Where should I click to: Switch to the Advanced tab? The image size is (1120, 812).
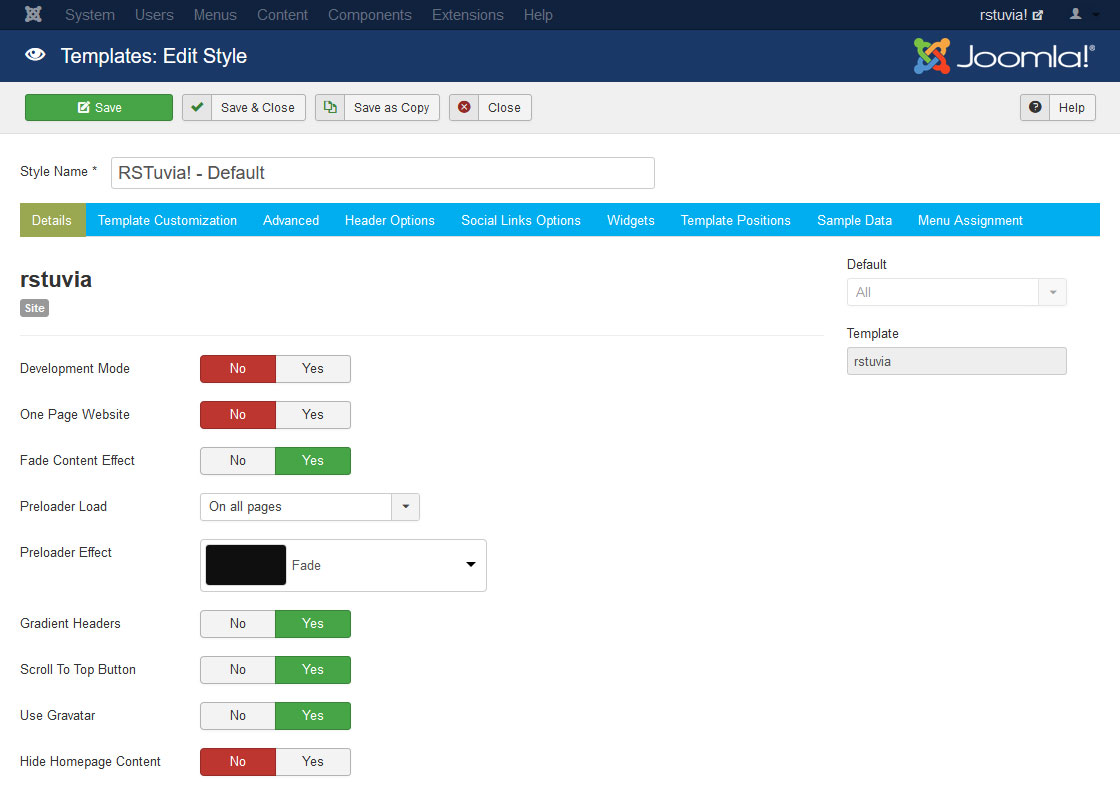click(291, 220)
